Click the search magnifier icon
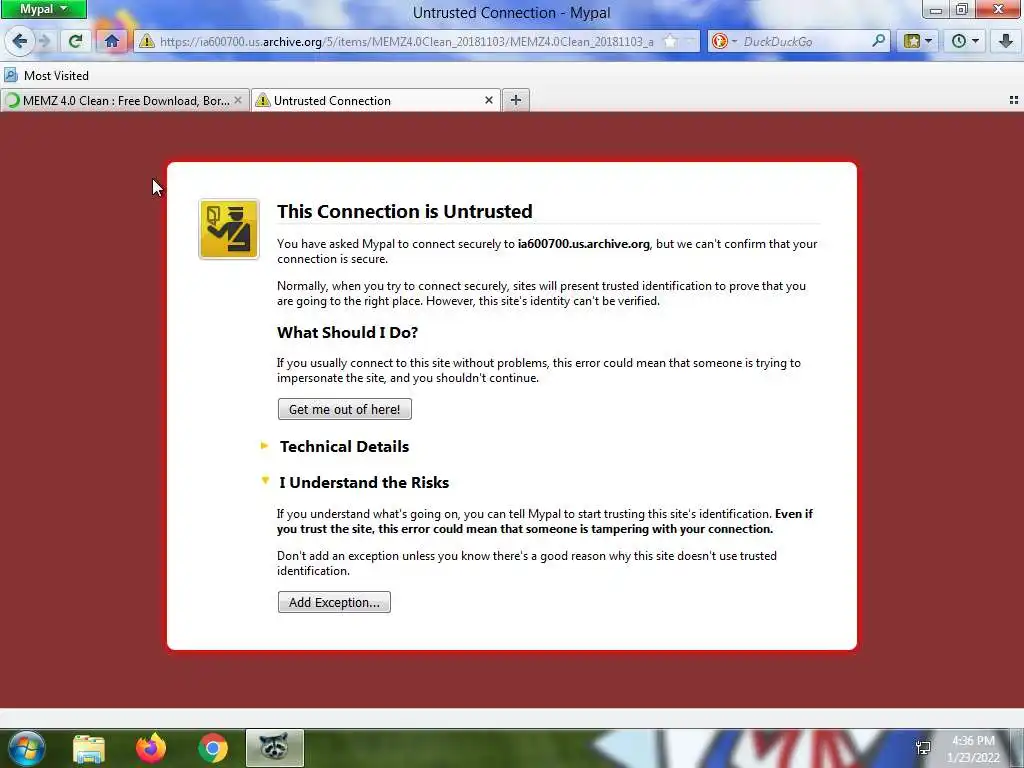 pyautogui.click(x=878, y=41)
